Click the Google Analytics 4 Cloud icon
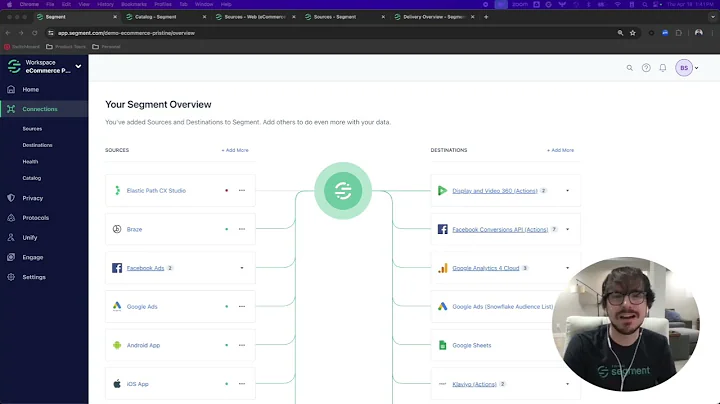Image resolution: width=720 pixels, height=404 pixels. coord(442,268)
